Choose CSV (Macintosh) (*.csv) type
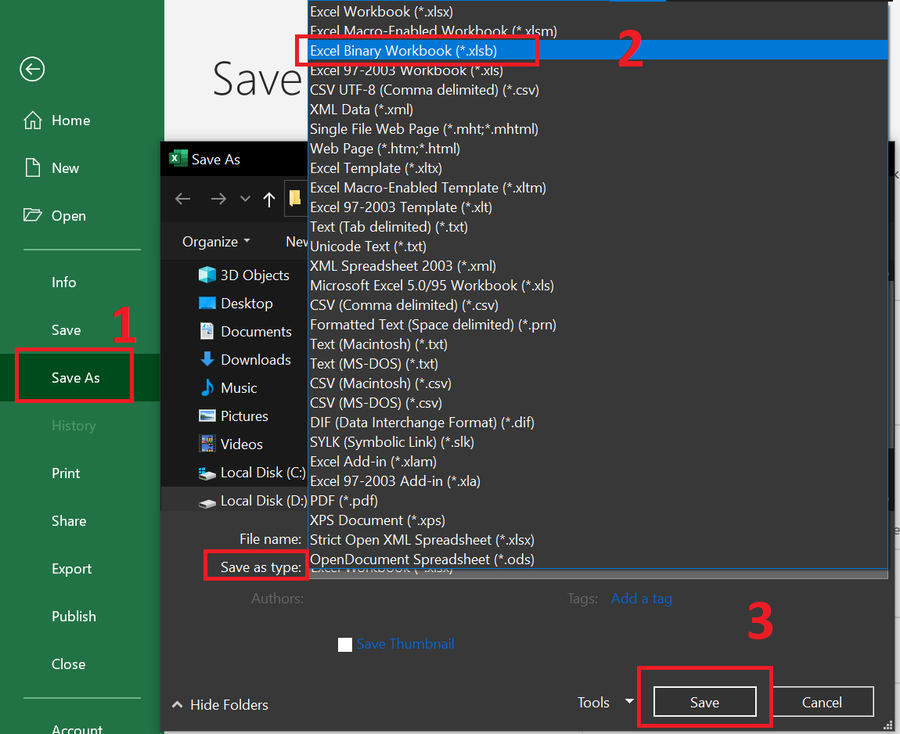The height and width of the screenshot is (734, 900). 598,383
